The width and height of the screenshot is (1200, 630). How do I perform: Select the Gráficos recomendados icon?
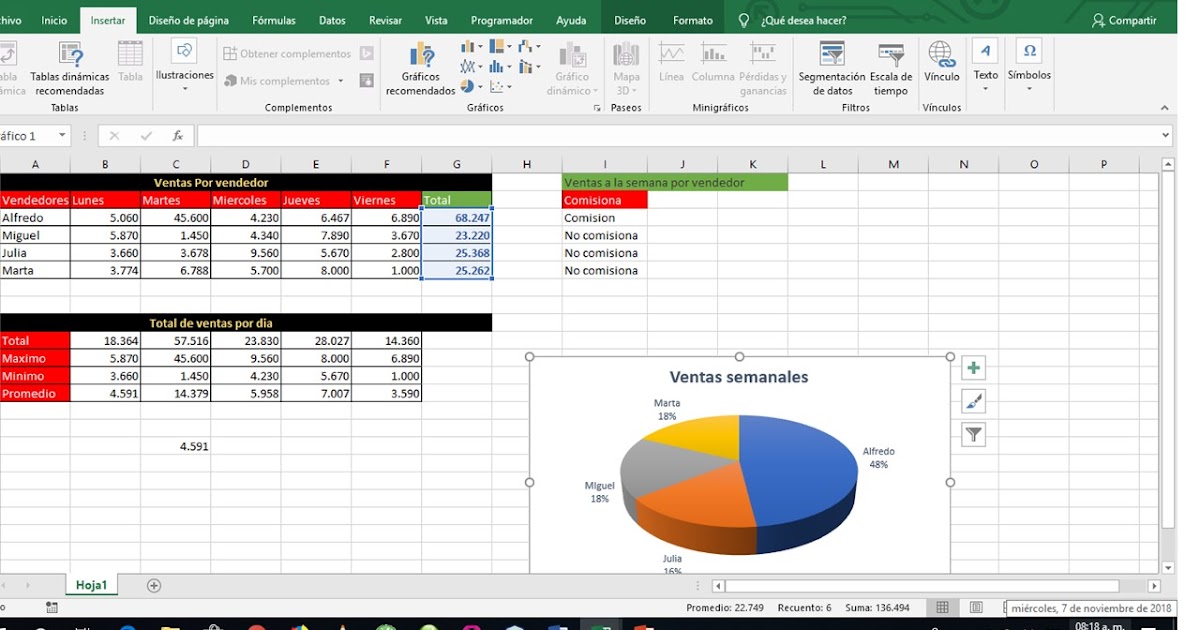[420, 66]
